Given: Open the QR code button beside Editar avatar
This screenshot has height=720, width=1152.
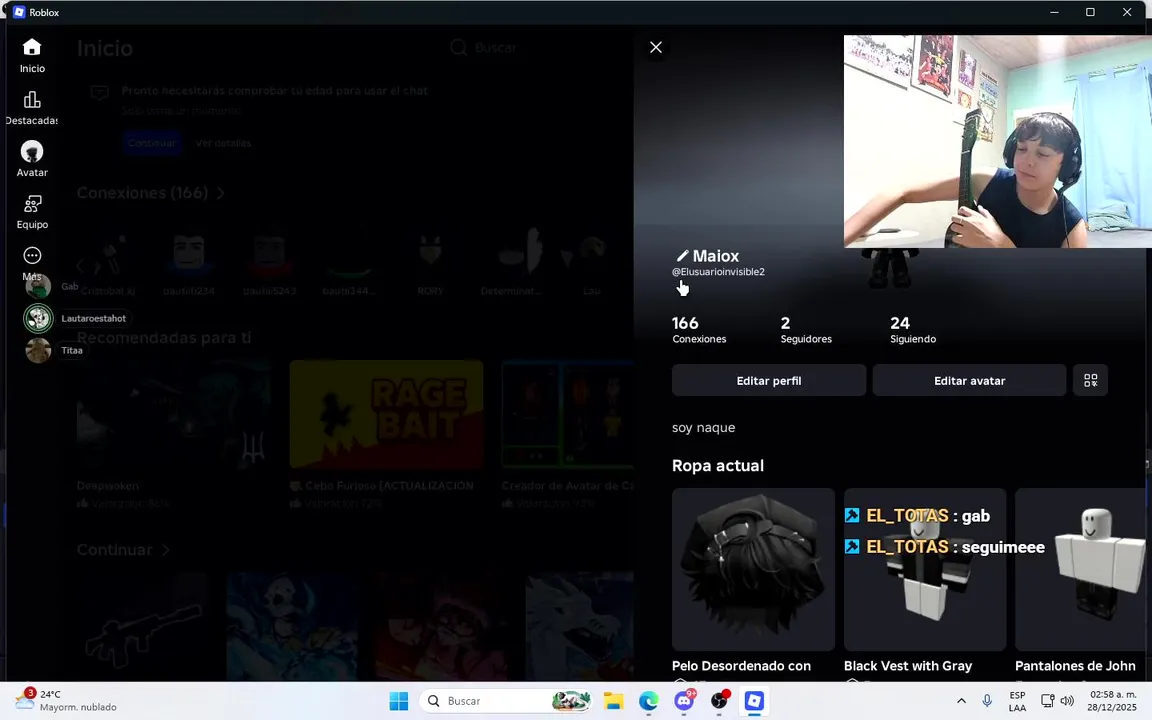Looking at the screenshot, I should [1090, 380].
